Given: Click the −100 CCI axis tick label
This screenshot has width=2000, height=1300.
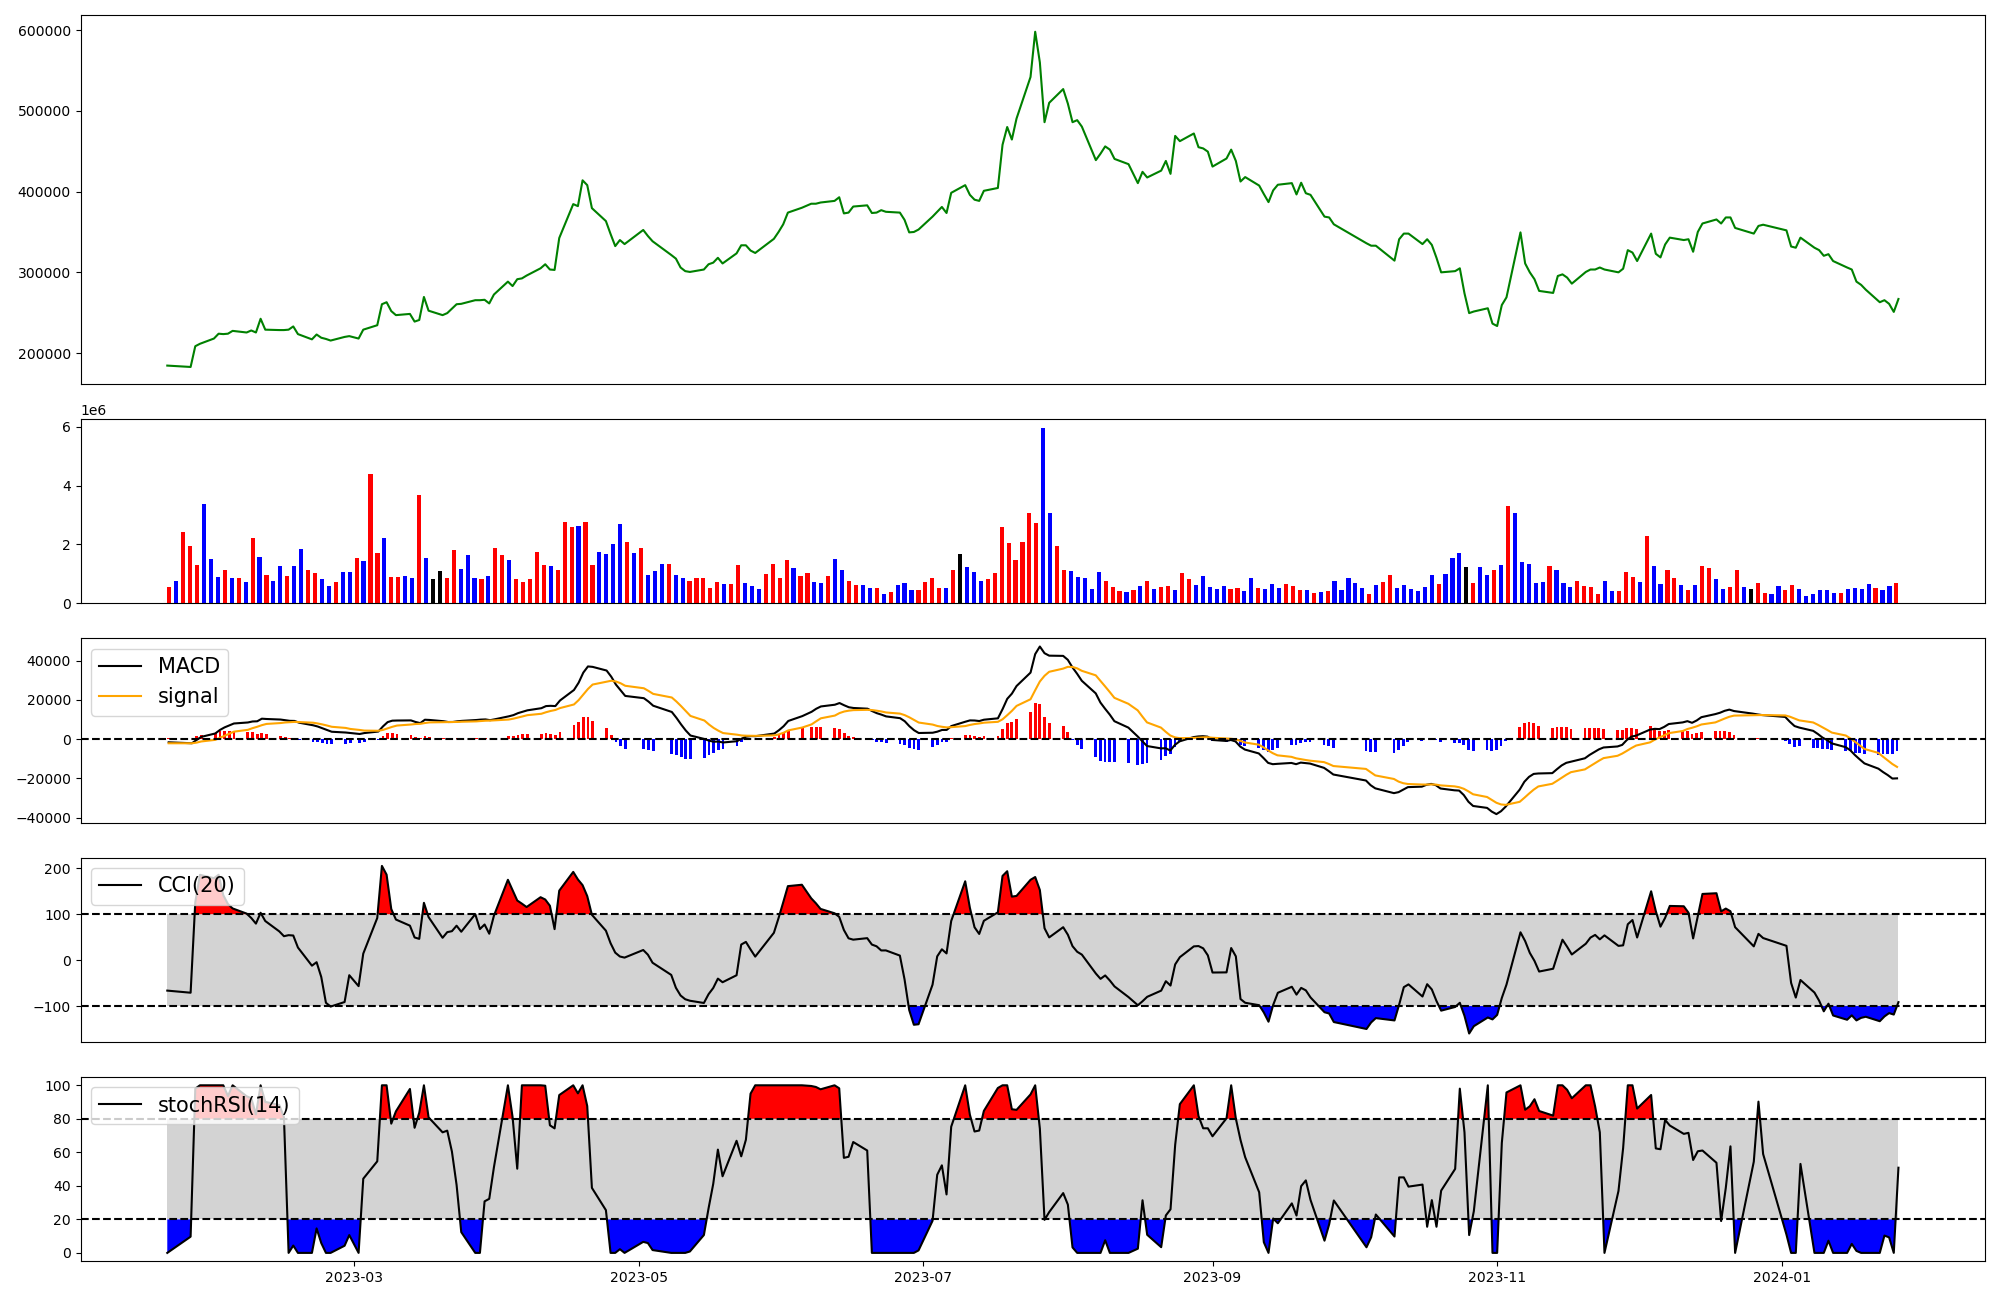Looking at the screenshot, I should tap(51, 1006).
